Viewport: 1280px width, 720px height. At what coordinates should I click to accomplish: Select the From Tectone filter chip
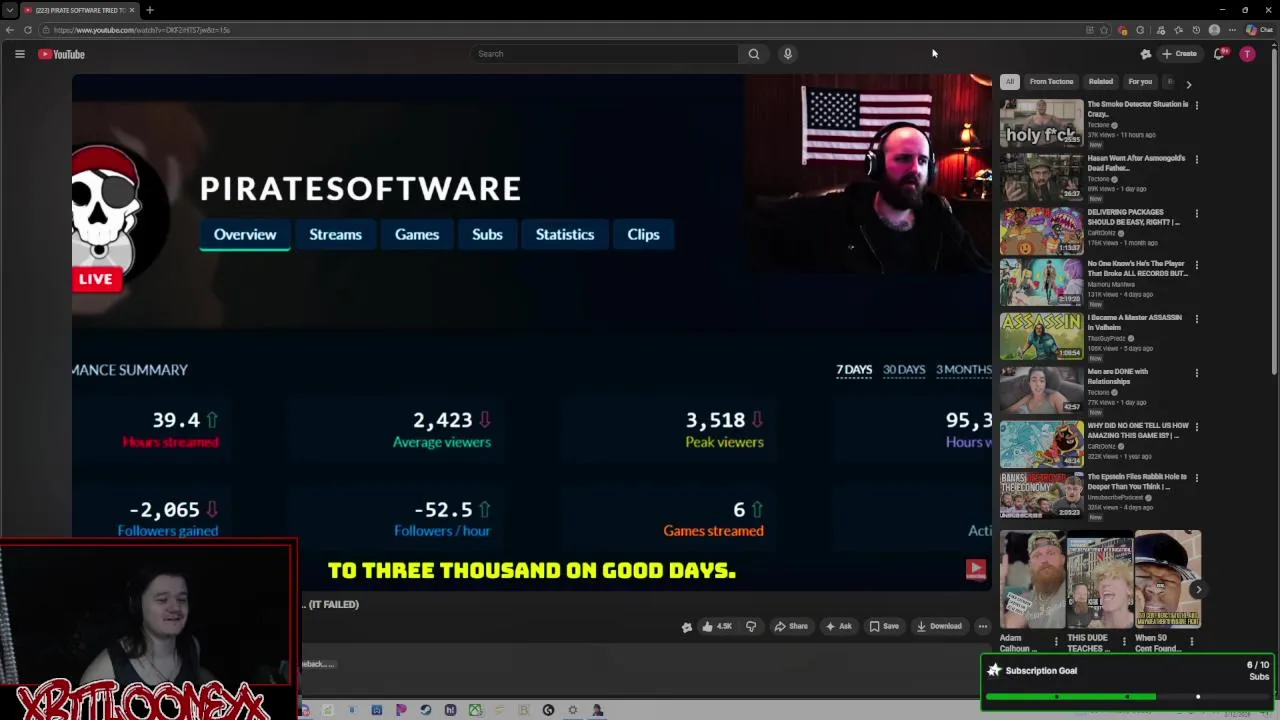[1051, 82]
